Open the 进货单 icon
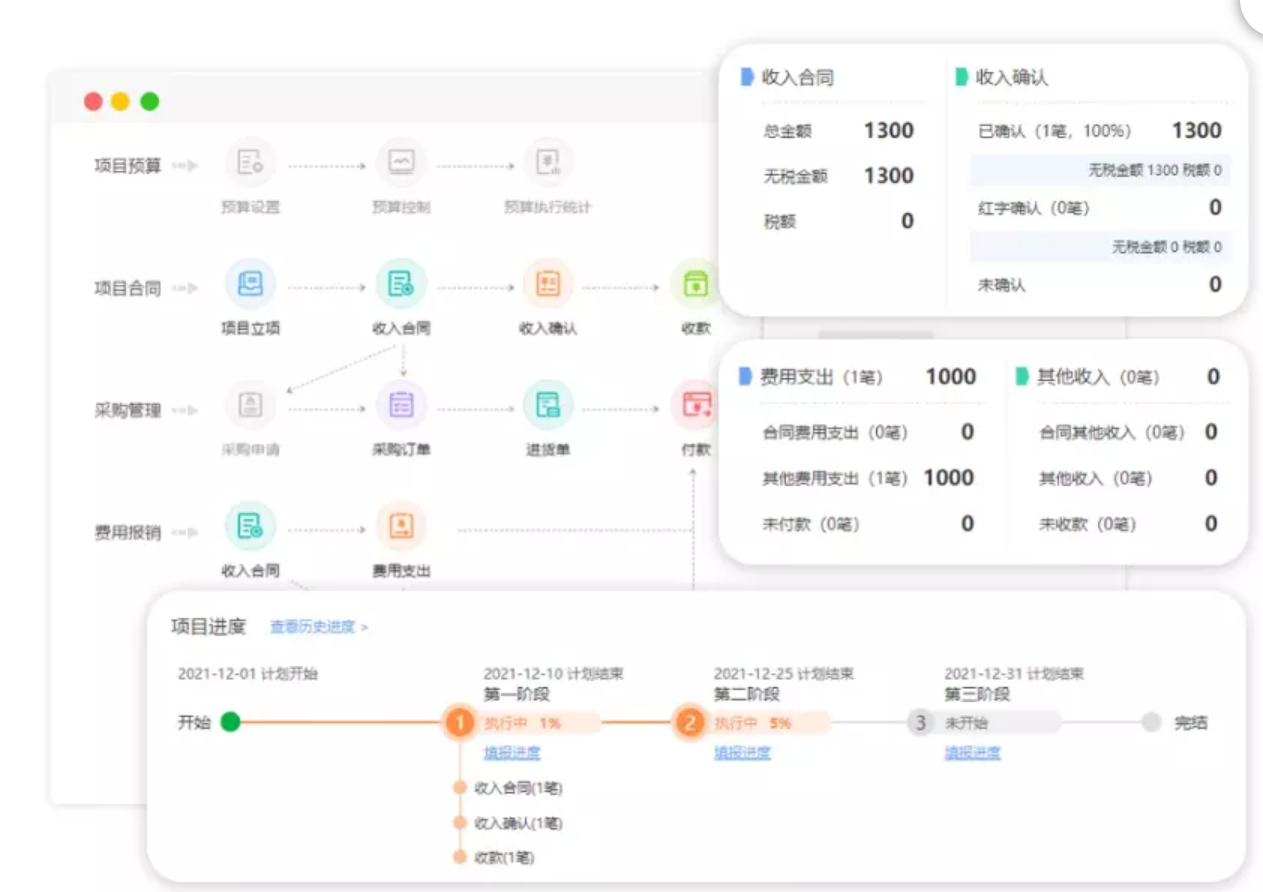 (x=548, y=405)
